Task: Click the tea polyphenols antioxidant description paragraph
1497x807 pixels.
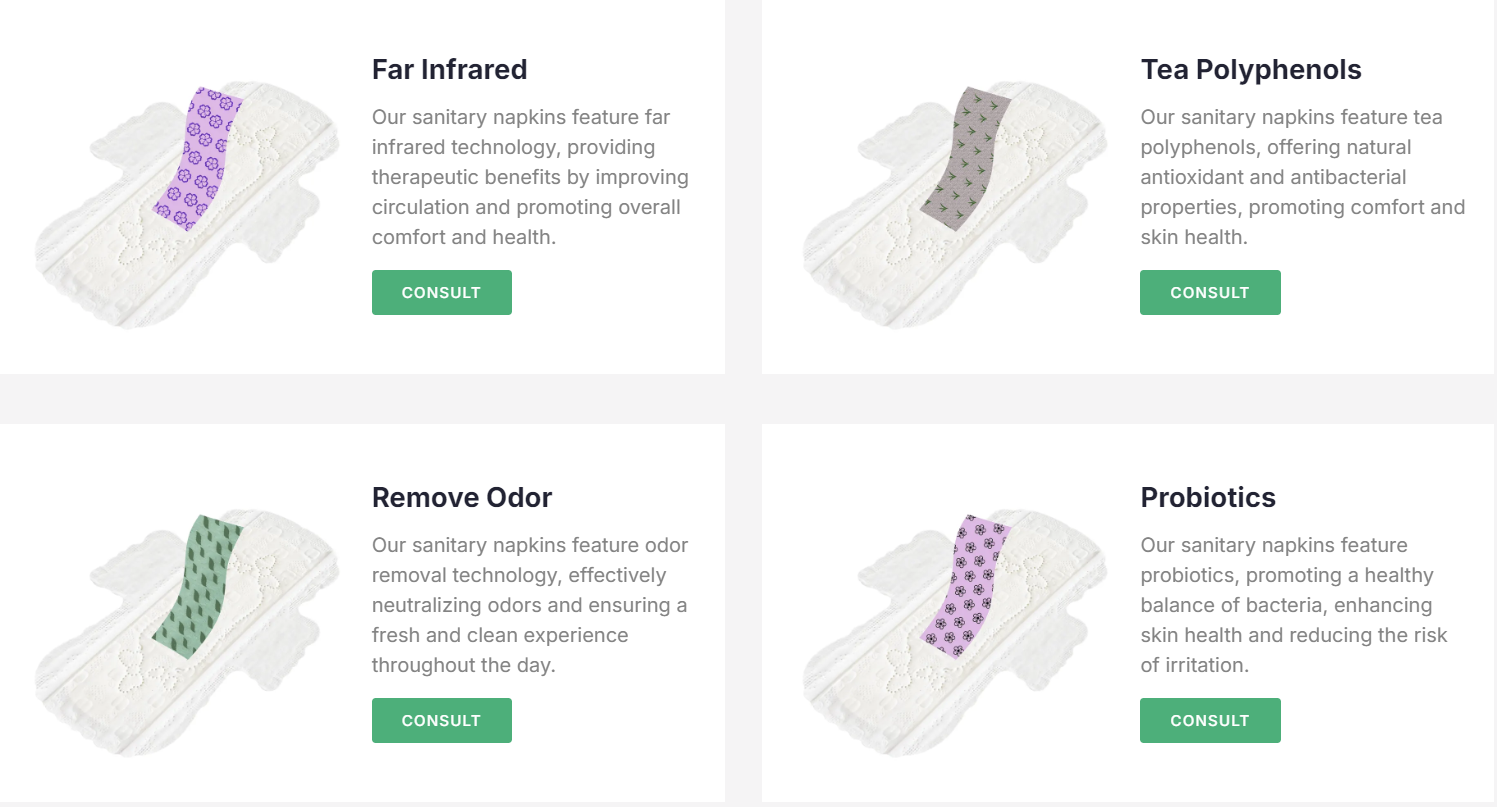Action: tap(1302, 177)
